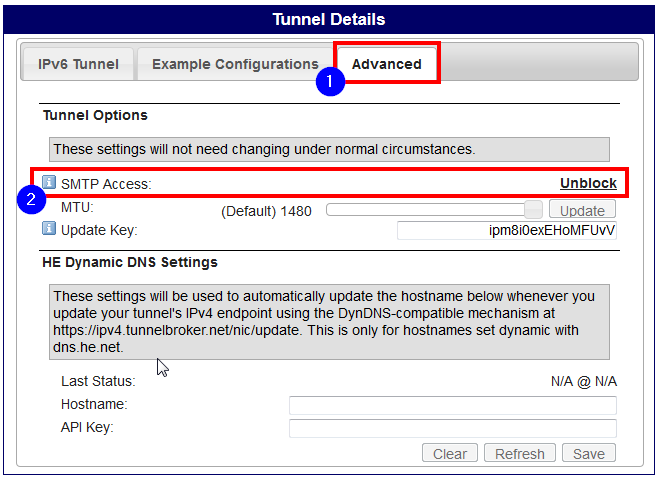
Task: Click the Tunnel Details title bar
Action: pos(329,19)
